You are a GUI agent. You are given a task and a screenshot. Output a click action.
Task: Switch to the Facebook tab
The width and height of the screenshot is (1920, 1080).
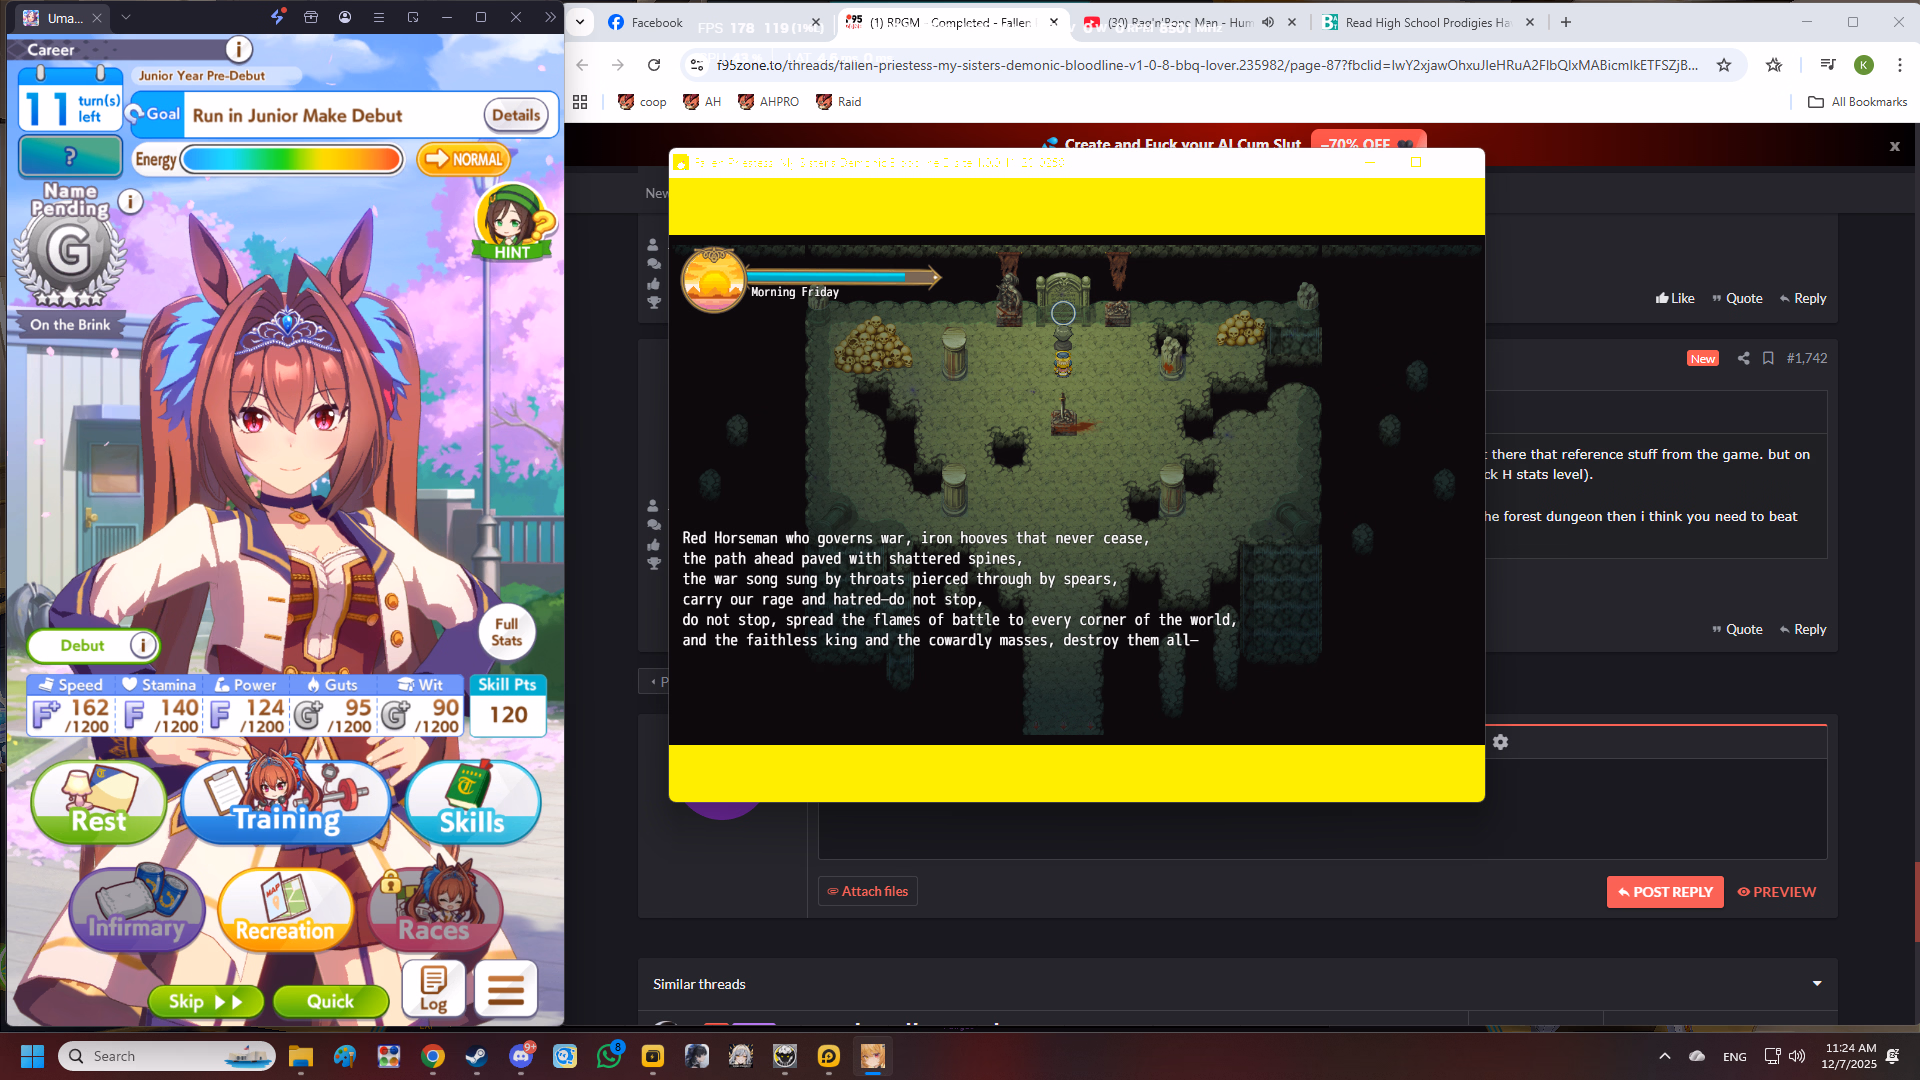[656, 22]
